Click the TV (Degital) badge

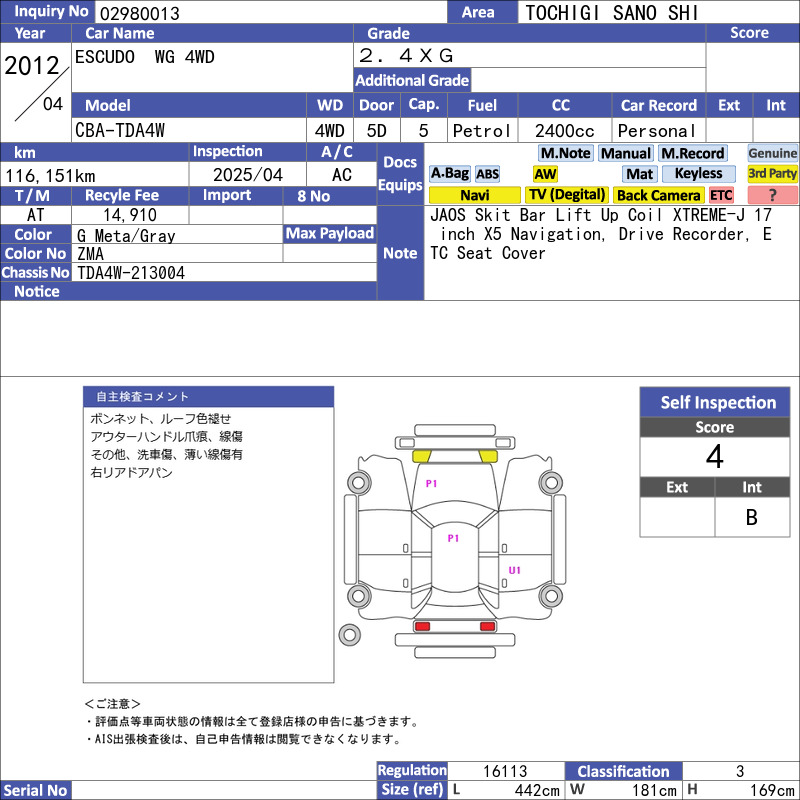[566, 195]
